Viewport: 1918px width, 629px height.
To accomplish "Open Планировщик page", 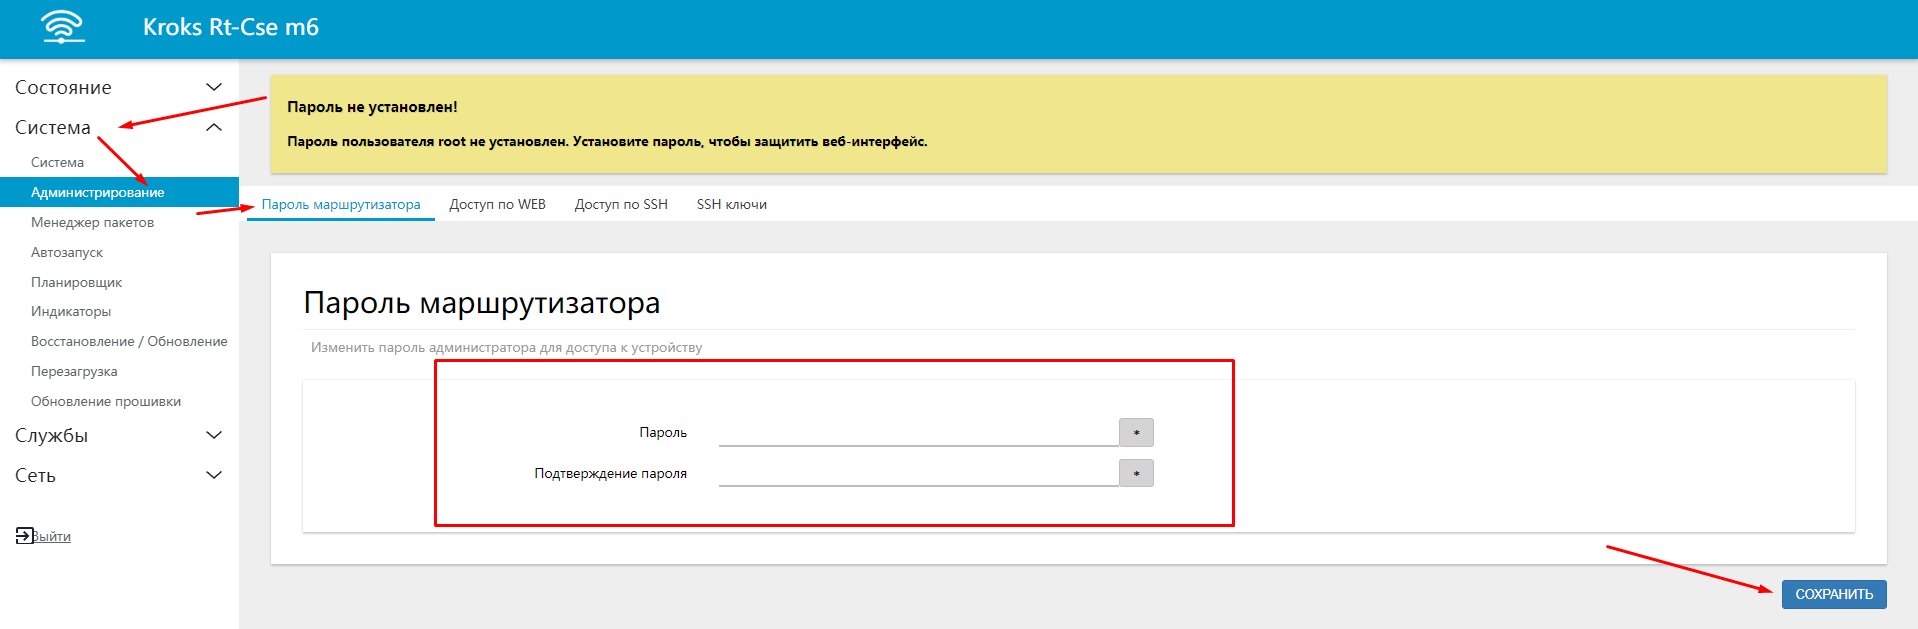I will 76,282.
